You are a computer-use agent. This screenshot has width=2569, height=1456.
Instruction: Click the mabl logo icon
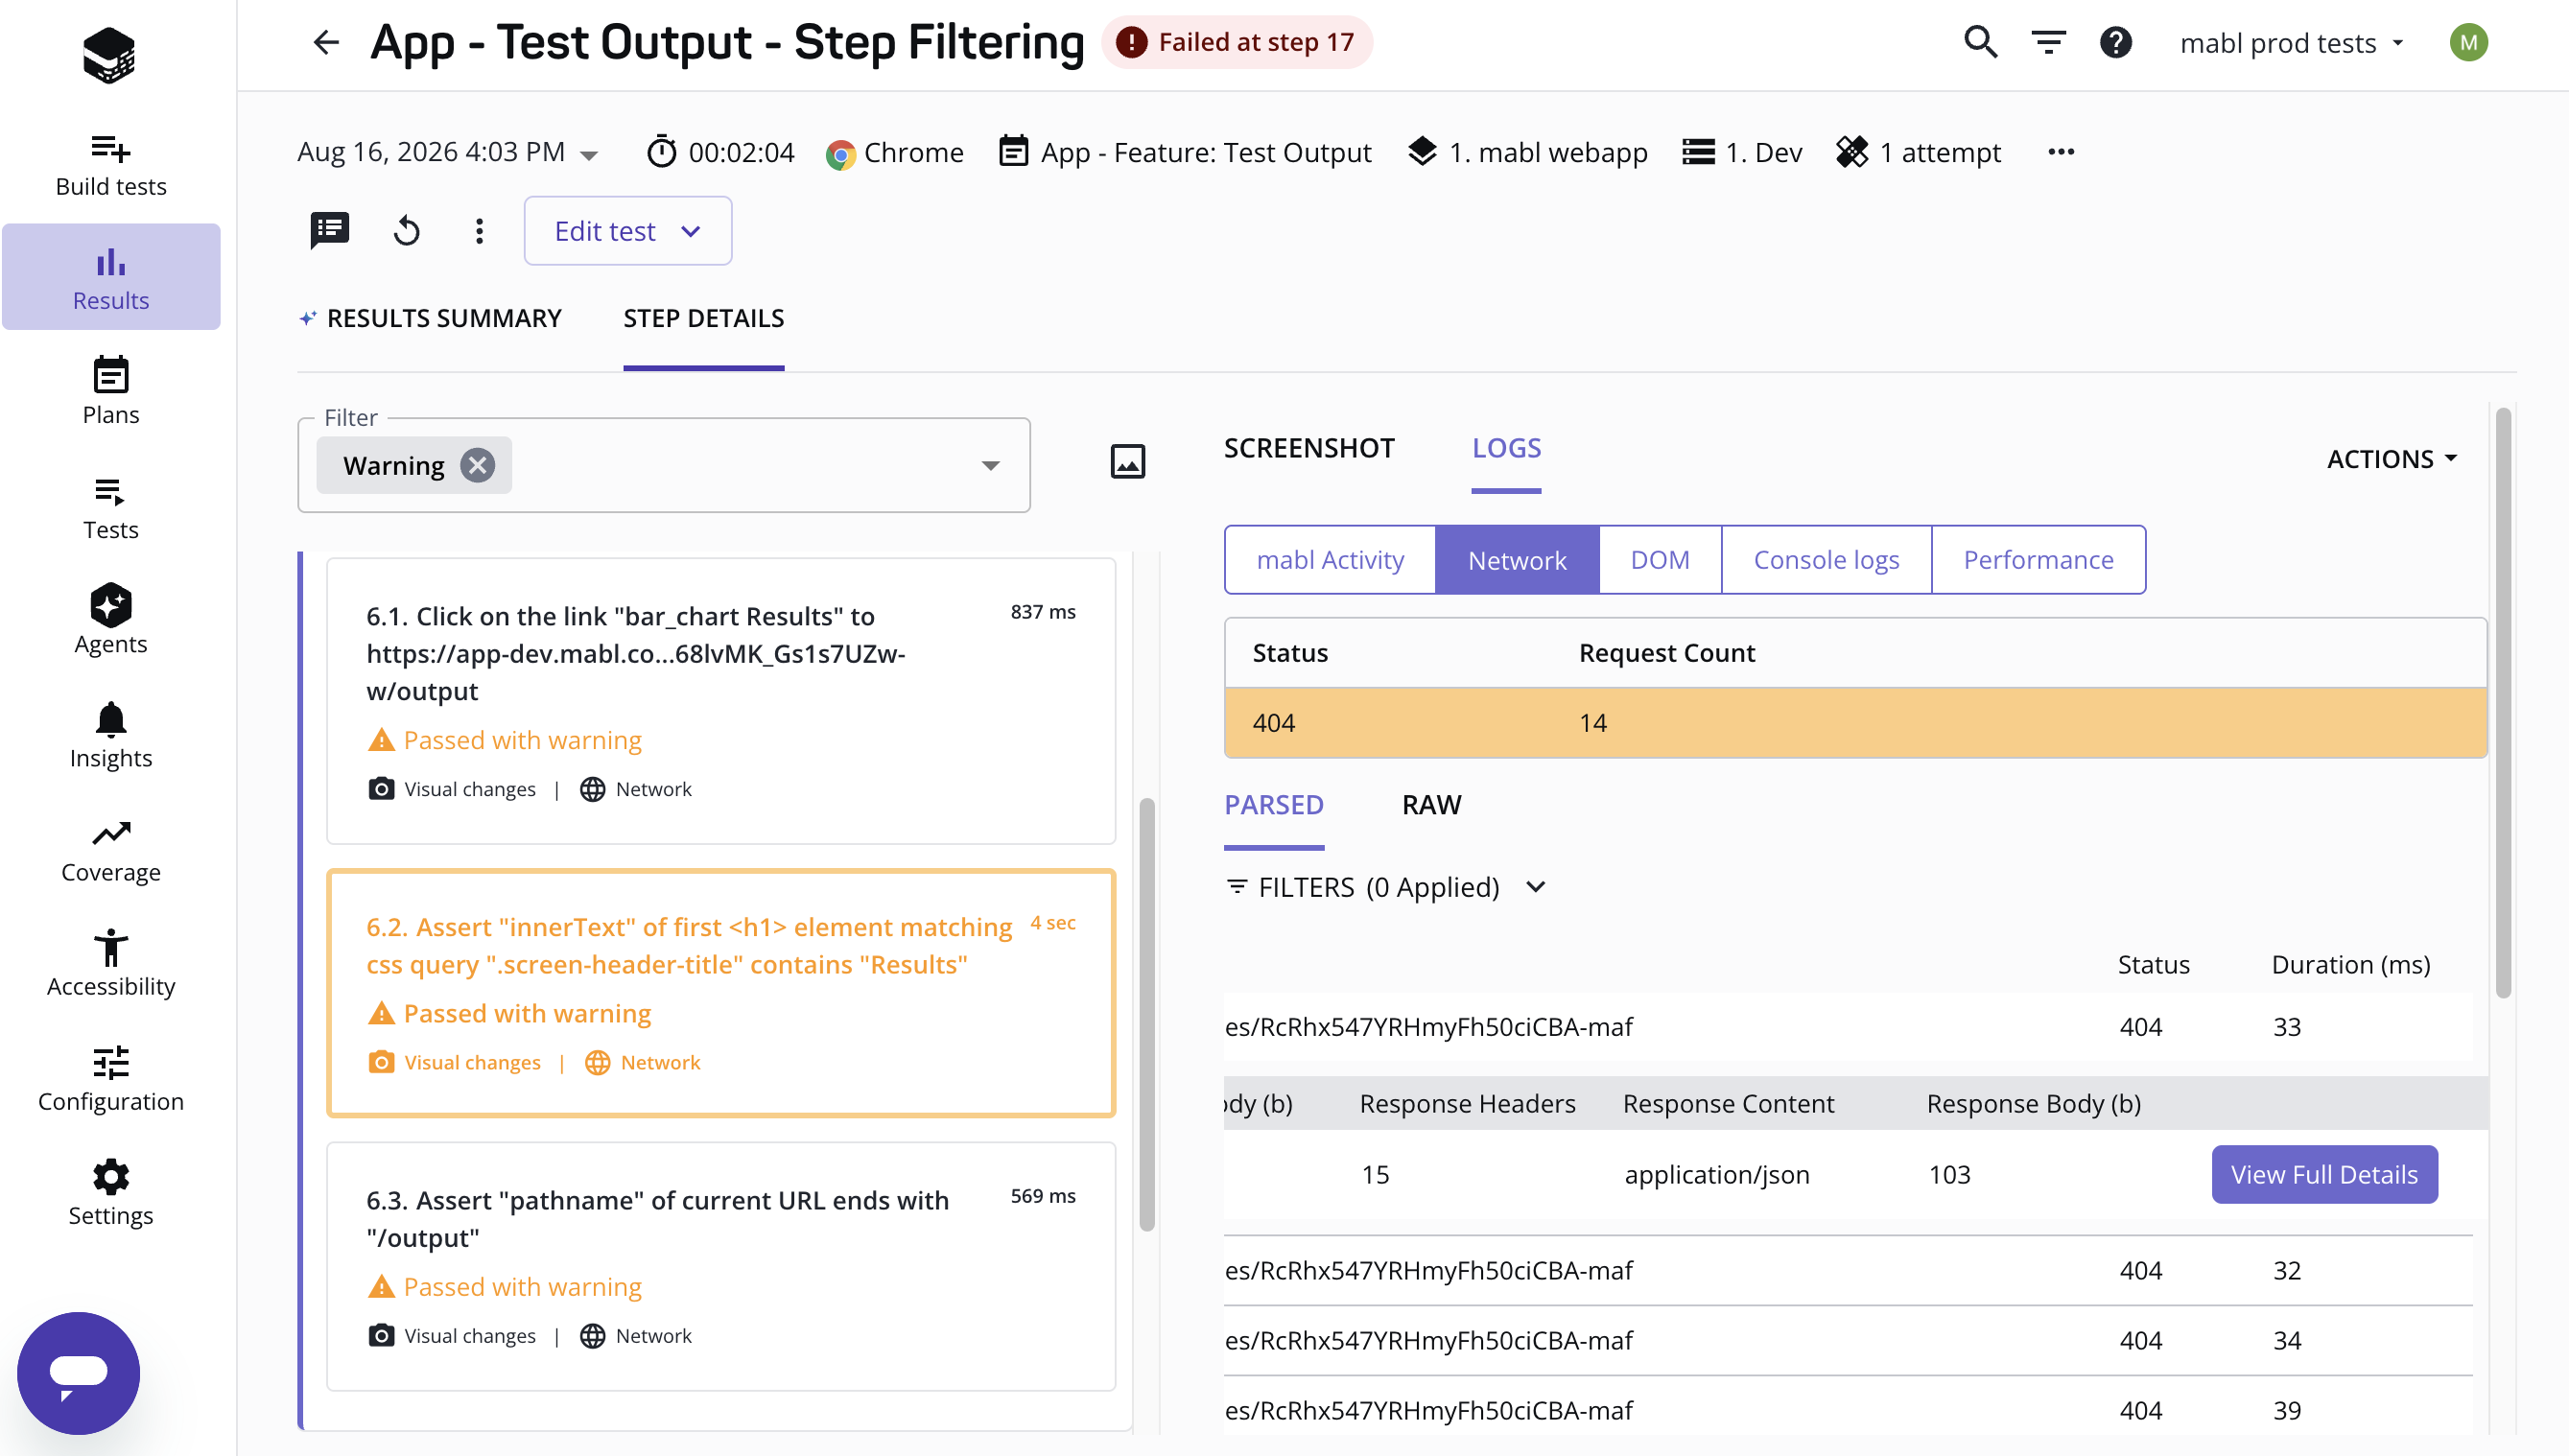click(109, 55)
